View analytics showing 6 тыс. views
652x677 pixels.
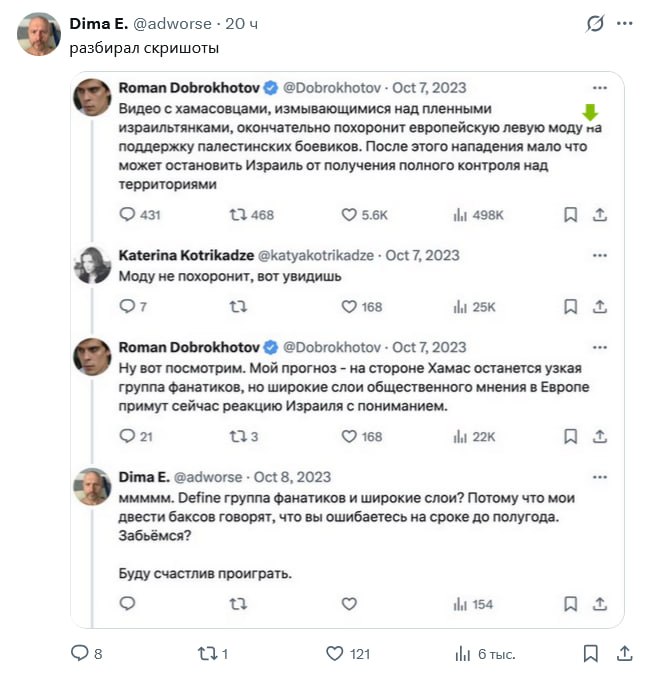pyautogui.click(x=463, y=653)
